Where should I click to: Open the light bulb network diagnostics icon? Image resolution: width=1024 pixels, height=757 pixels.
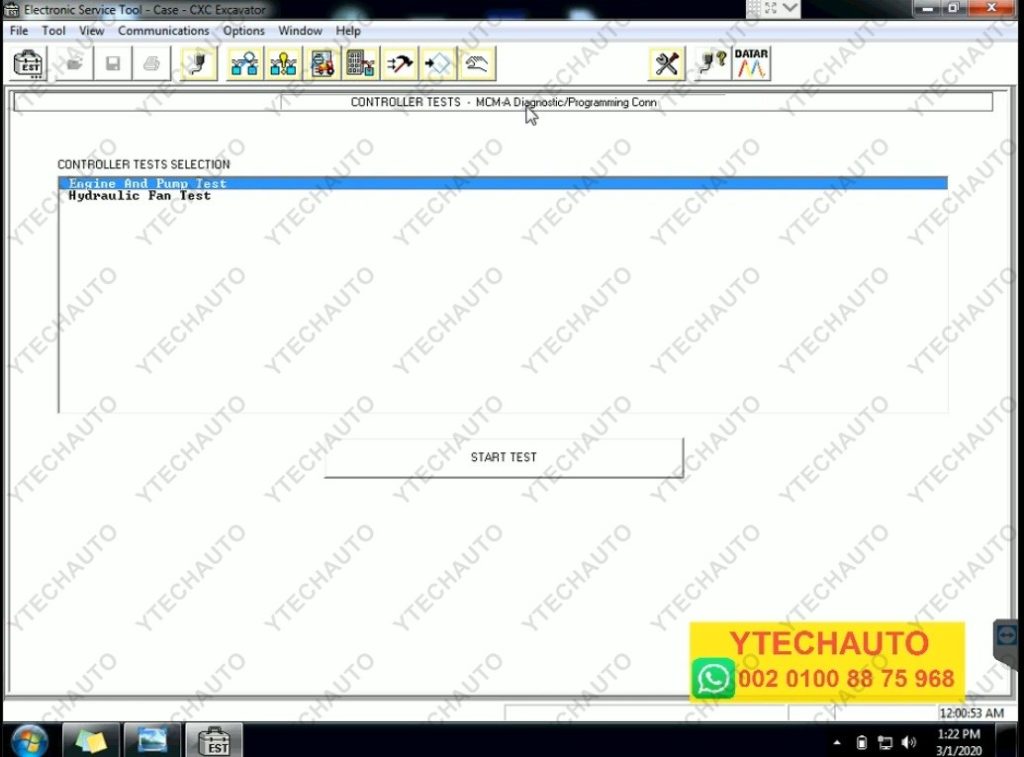tap(283, 64)
